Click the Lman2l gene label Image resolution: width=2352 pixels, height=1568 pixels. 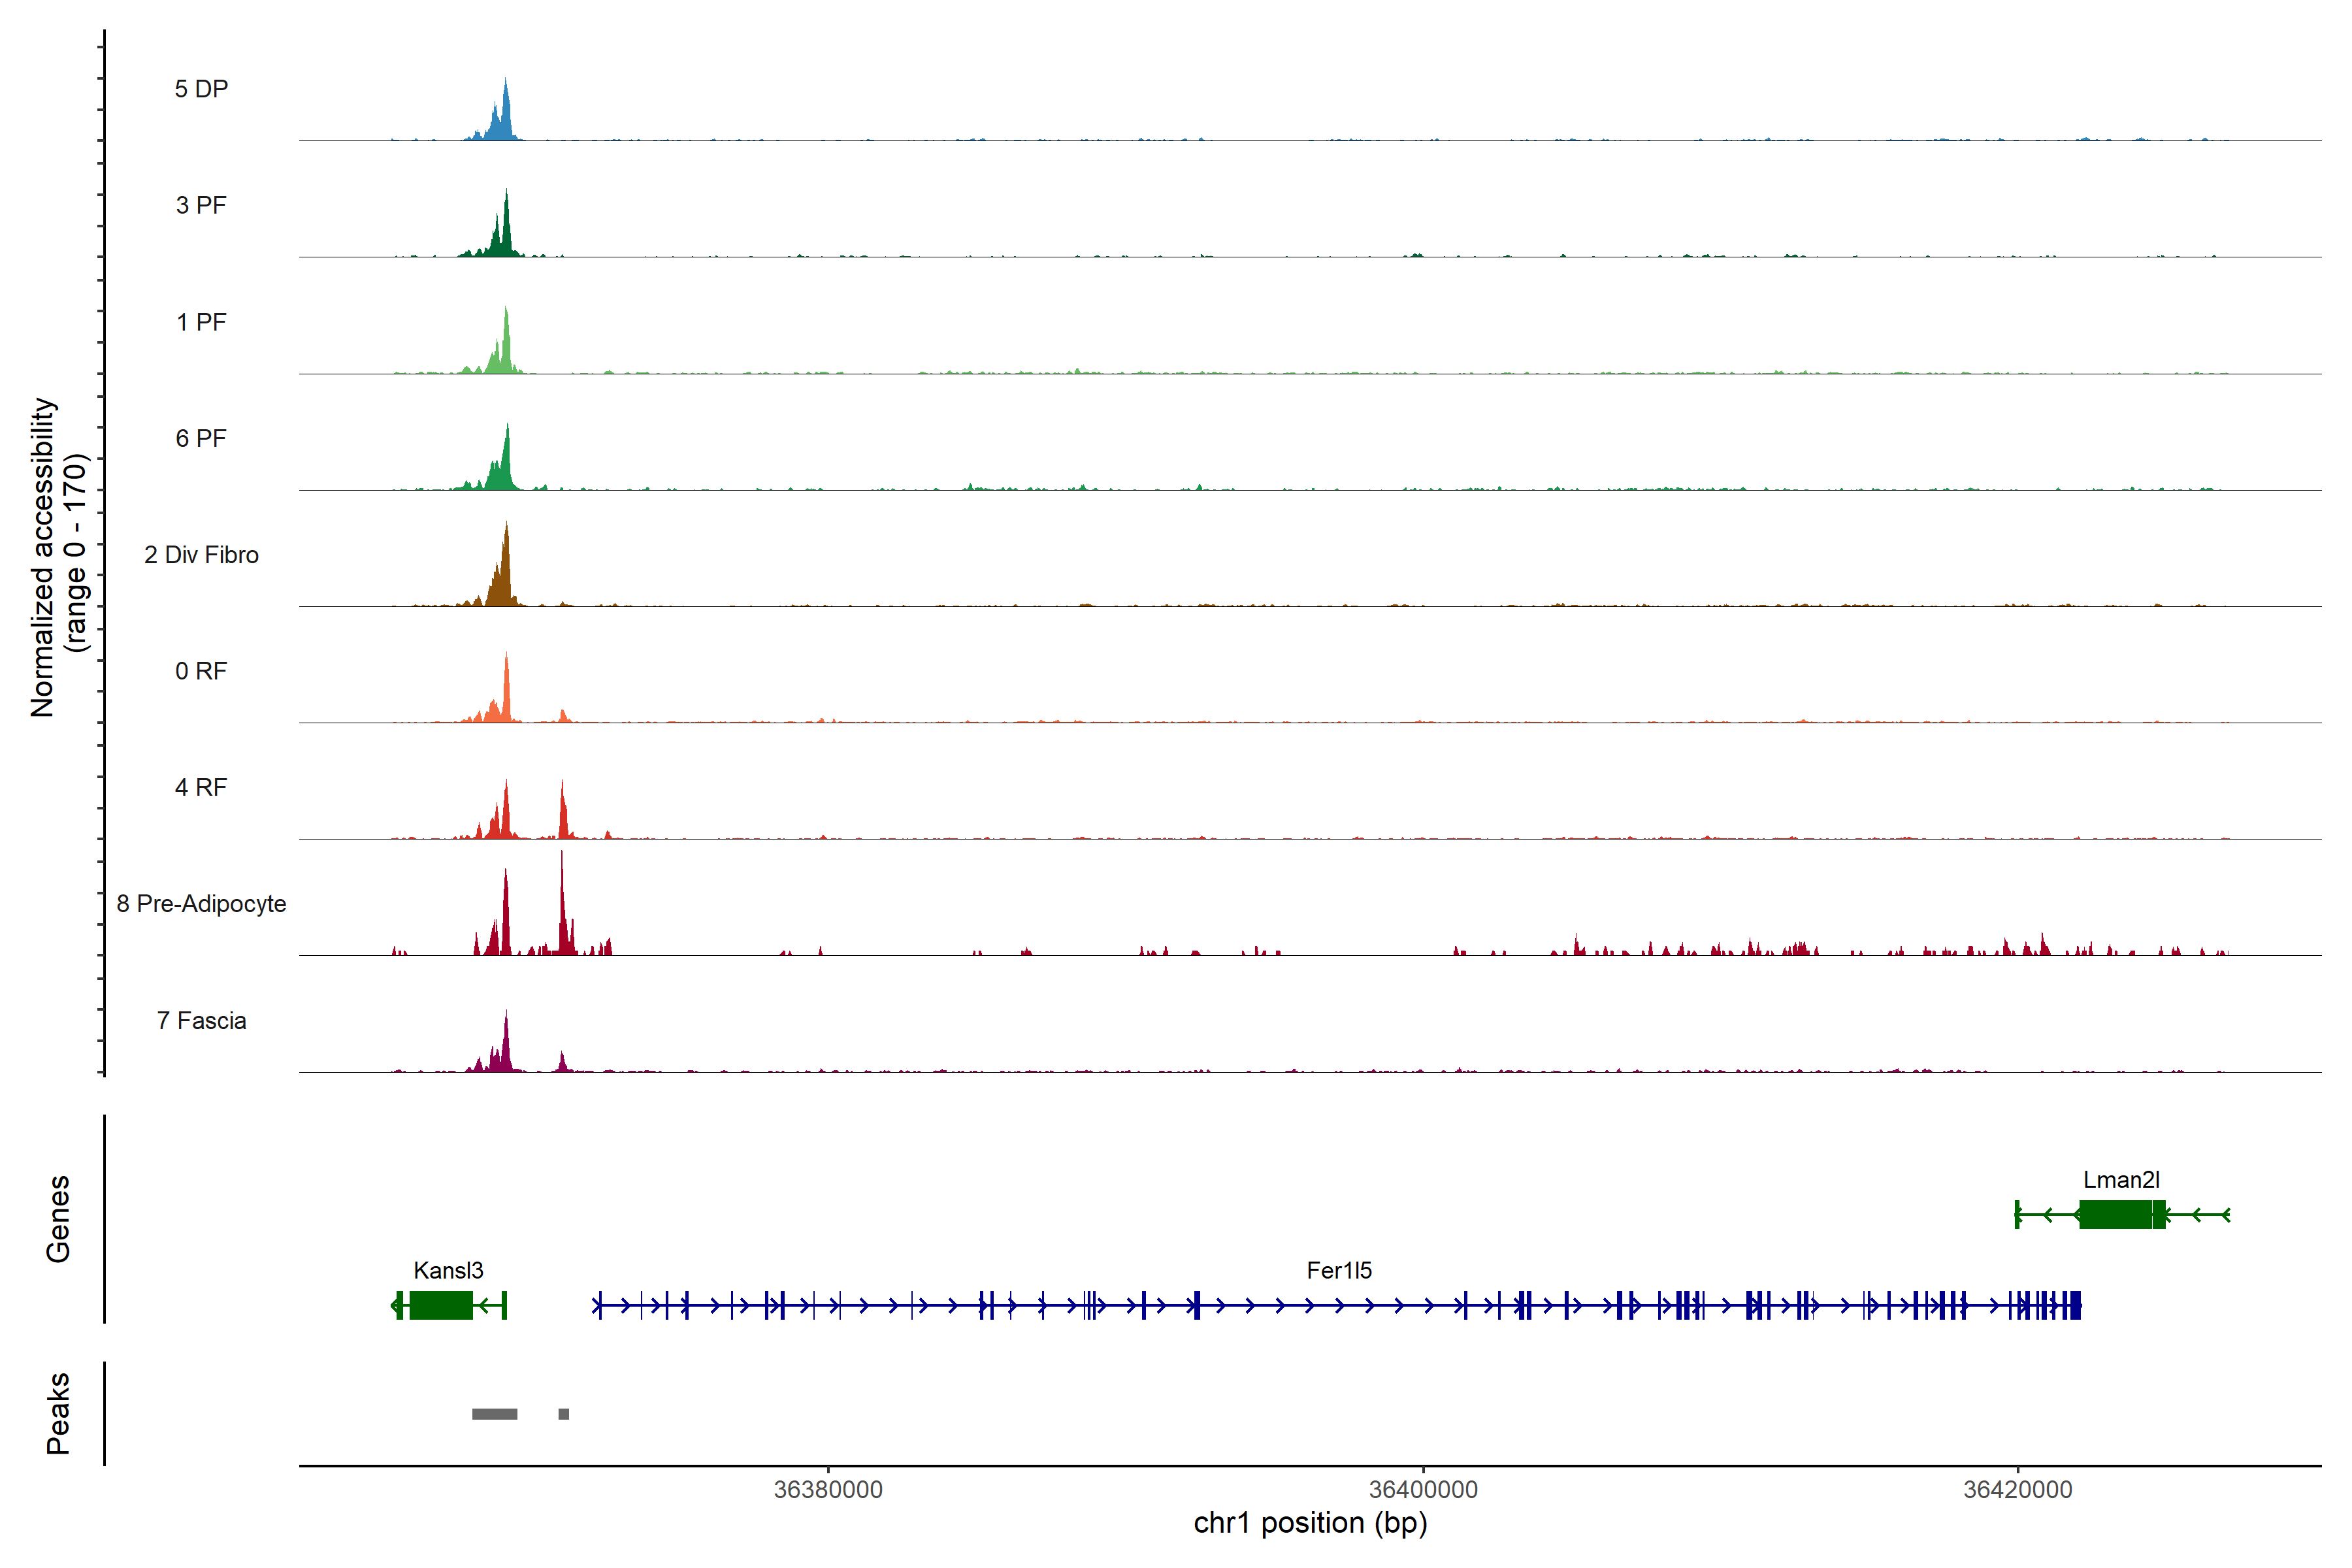click(2121, 1180)
